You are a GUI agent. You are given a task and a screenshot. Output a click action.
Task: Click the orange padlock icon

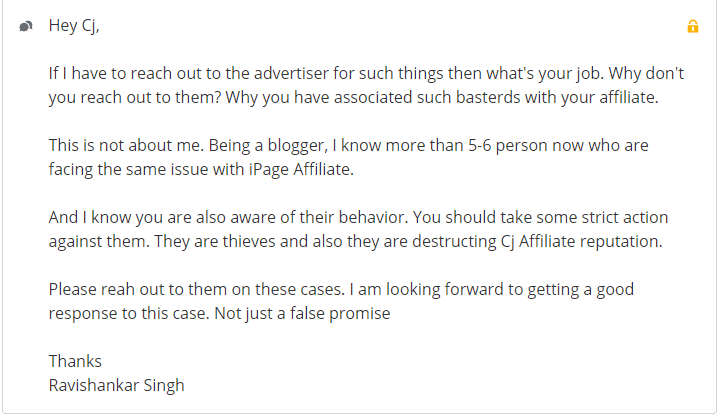(x=692, y=27)
